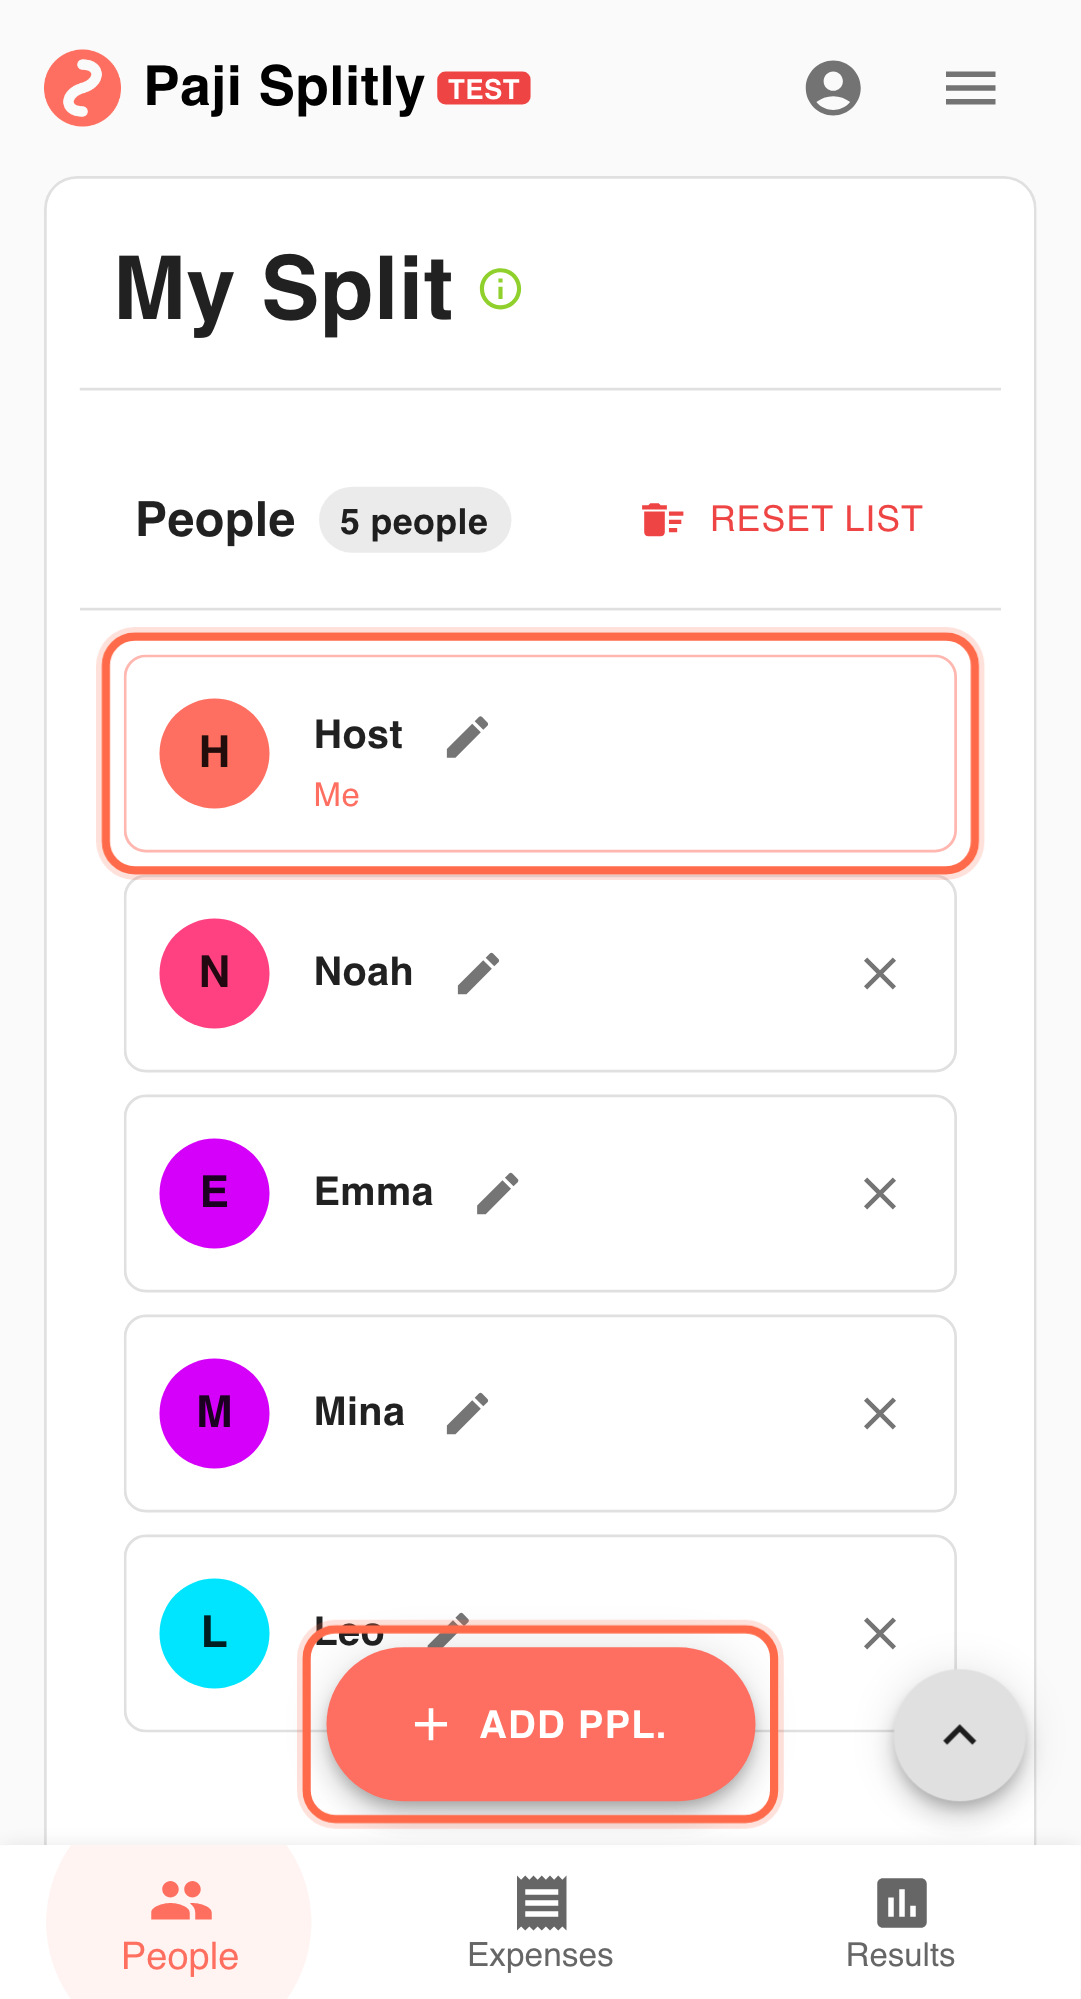
Task: Open the account profile icon
Action: pos(833,88)
